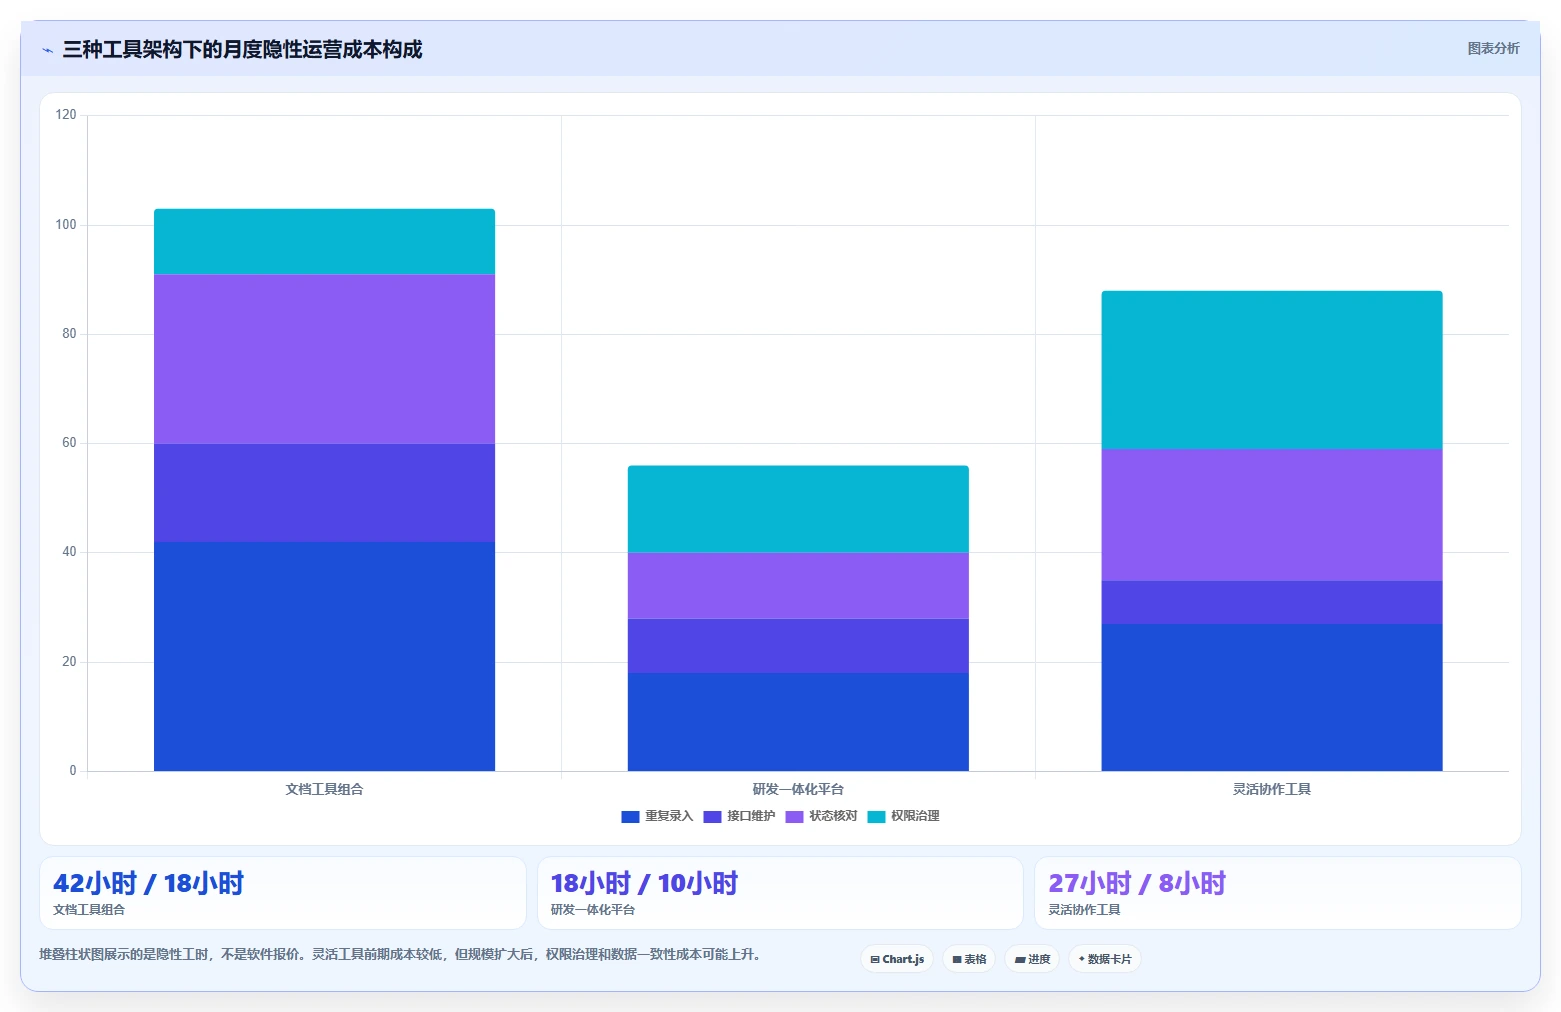Viewport: 1561px width, 1012px height.
Task: Click the footnote text starting 堆叠柱状图展示
Action: point(402,954)
